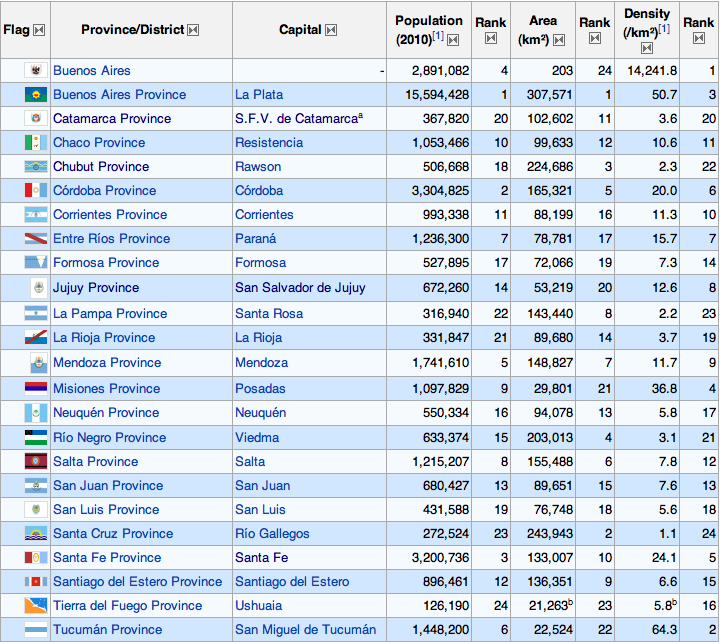Screen dimensions: 720x642
Task: Open the Río Negro Province flag image
Action: coord(36,438)
